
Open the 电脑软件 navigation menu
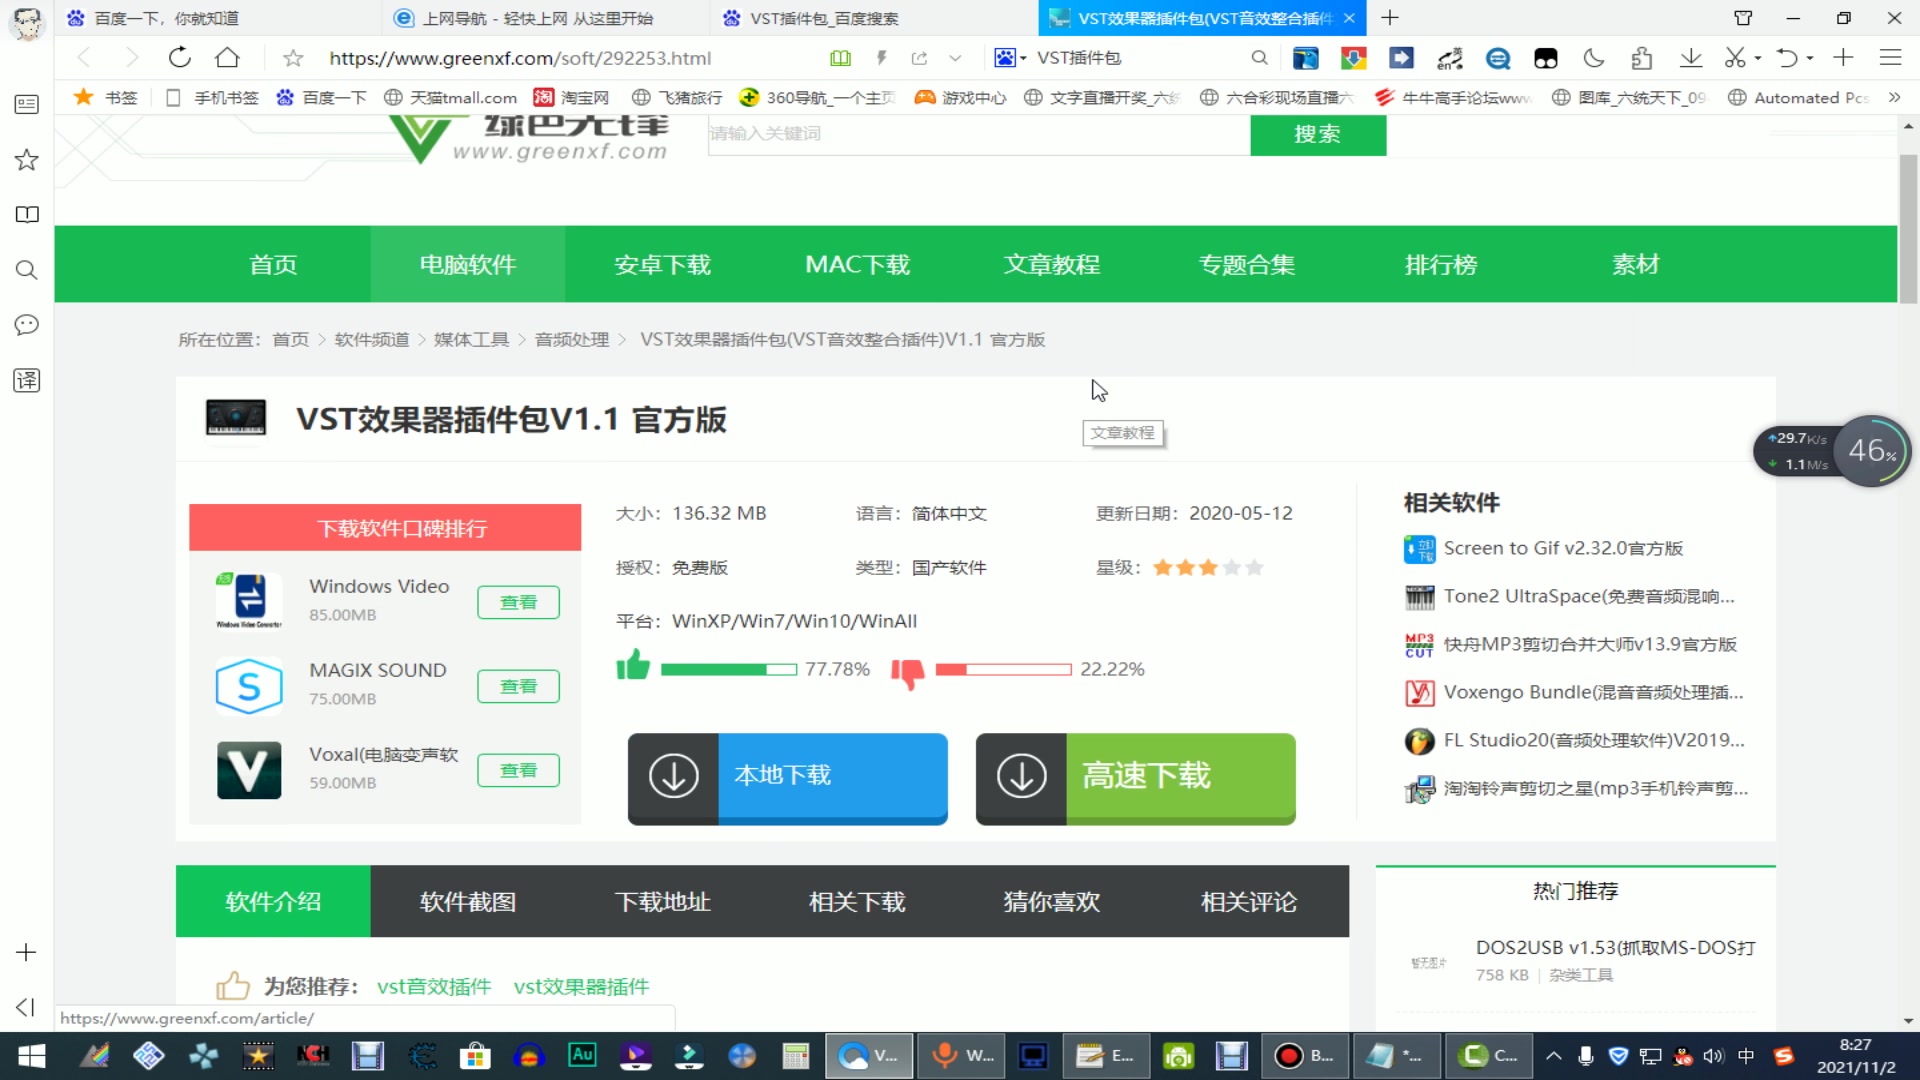pos(468,264)
